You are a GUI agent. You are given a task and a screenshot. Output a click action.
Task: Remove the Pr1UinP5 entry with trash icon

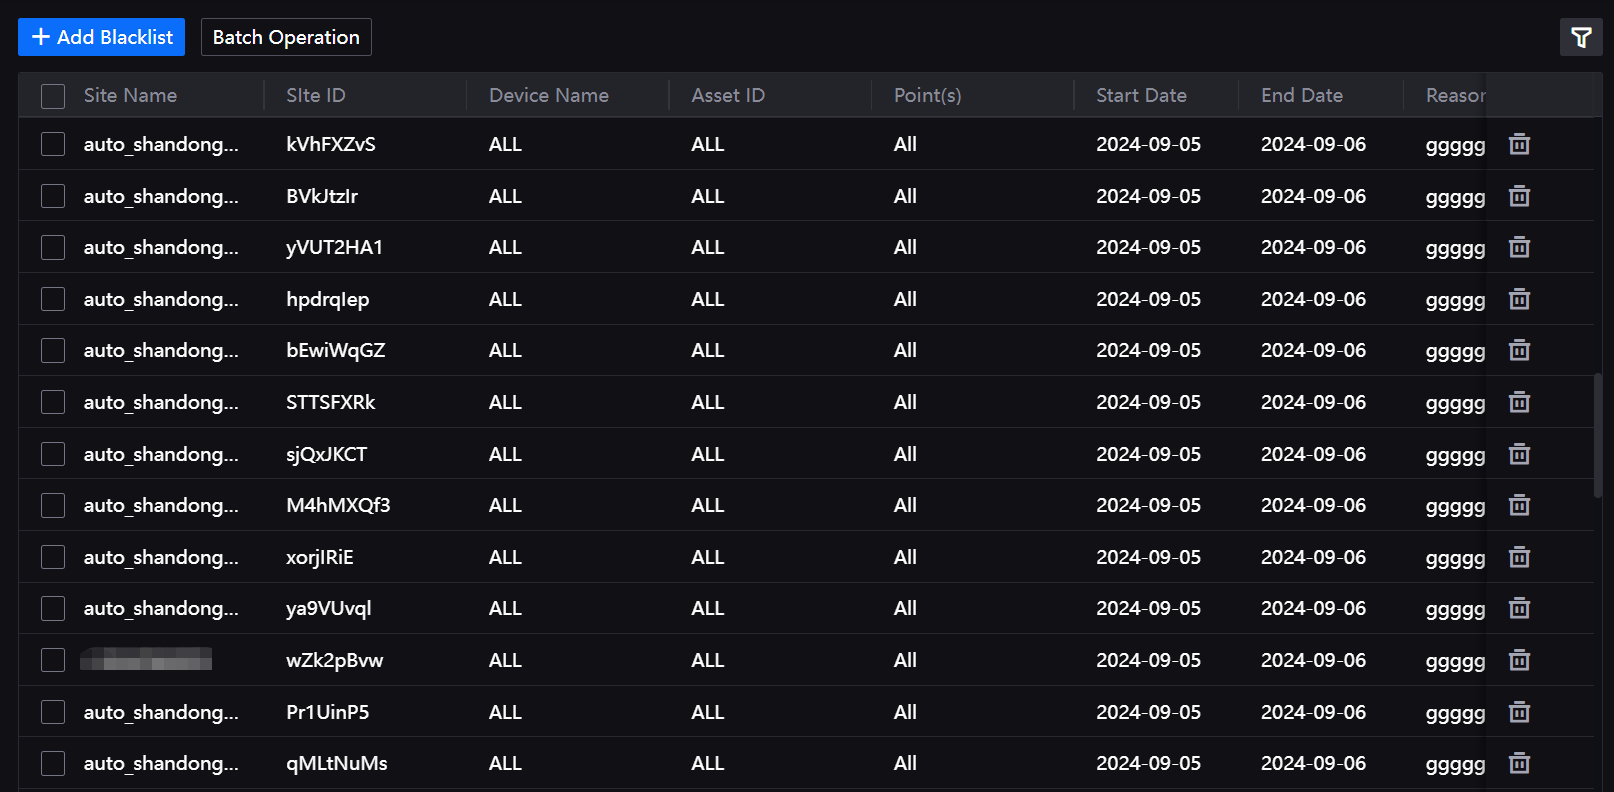point(1519,712)
